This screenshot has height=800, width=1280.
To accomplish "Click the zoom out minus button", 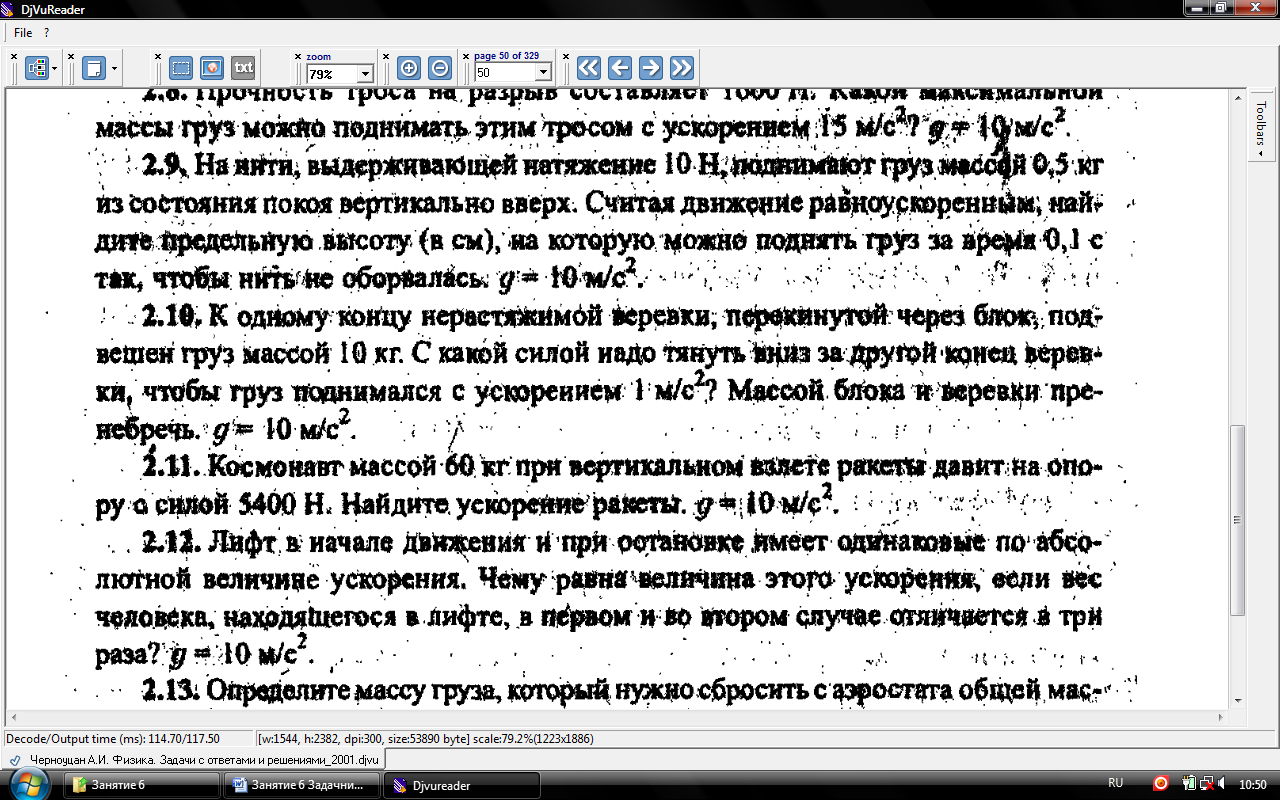I will [439, 68].
